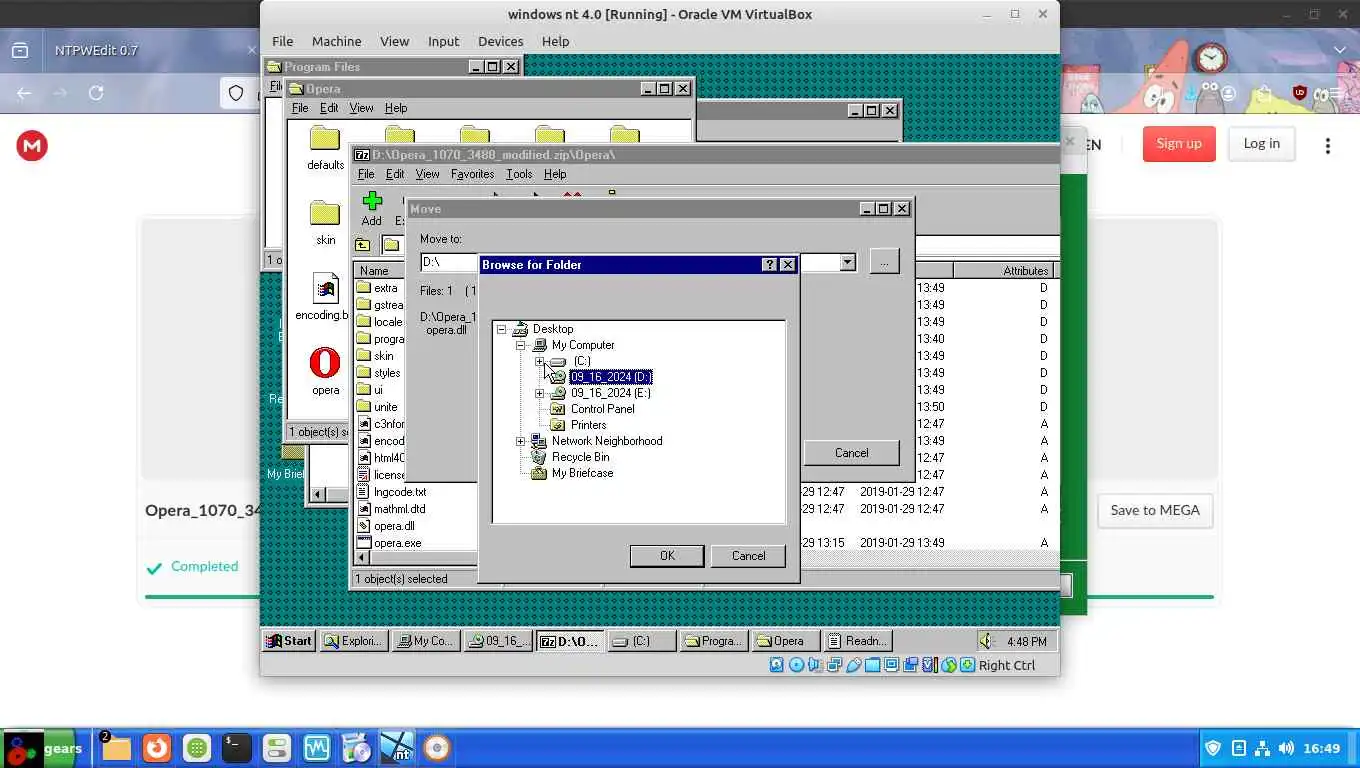Switch to Explori... taskbar button
Viewport: 1360px width, 768px height.
point(354,641)
